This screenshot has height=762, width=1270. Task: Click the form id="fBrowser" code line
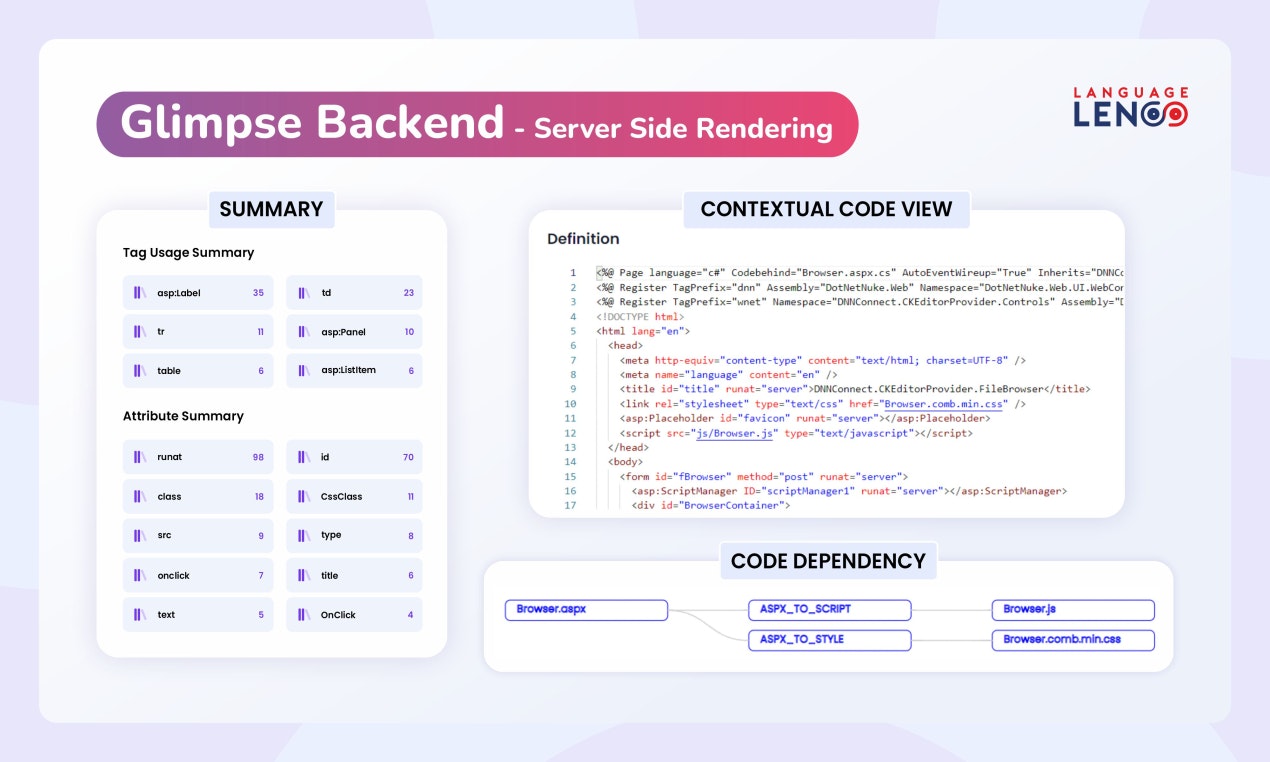[x=764, y=477]
